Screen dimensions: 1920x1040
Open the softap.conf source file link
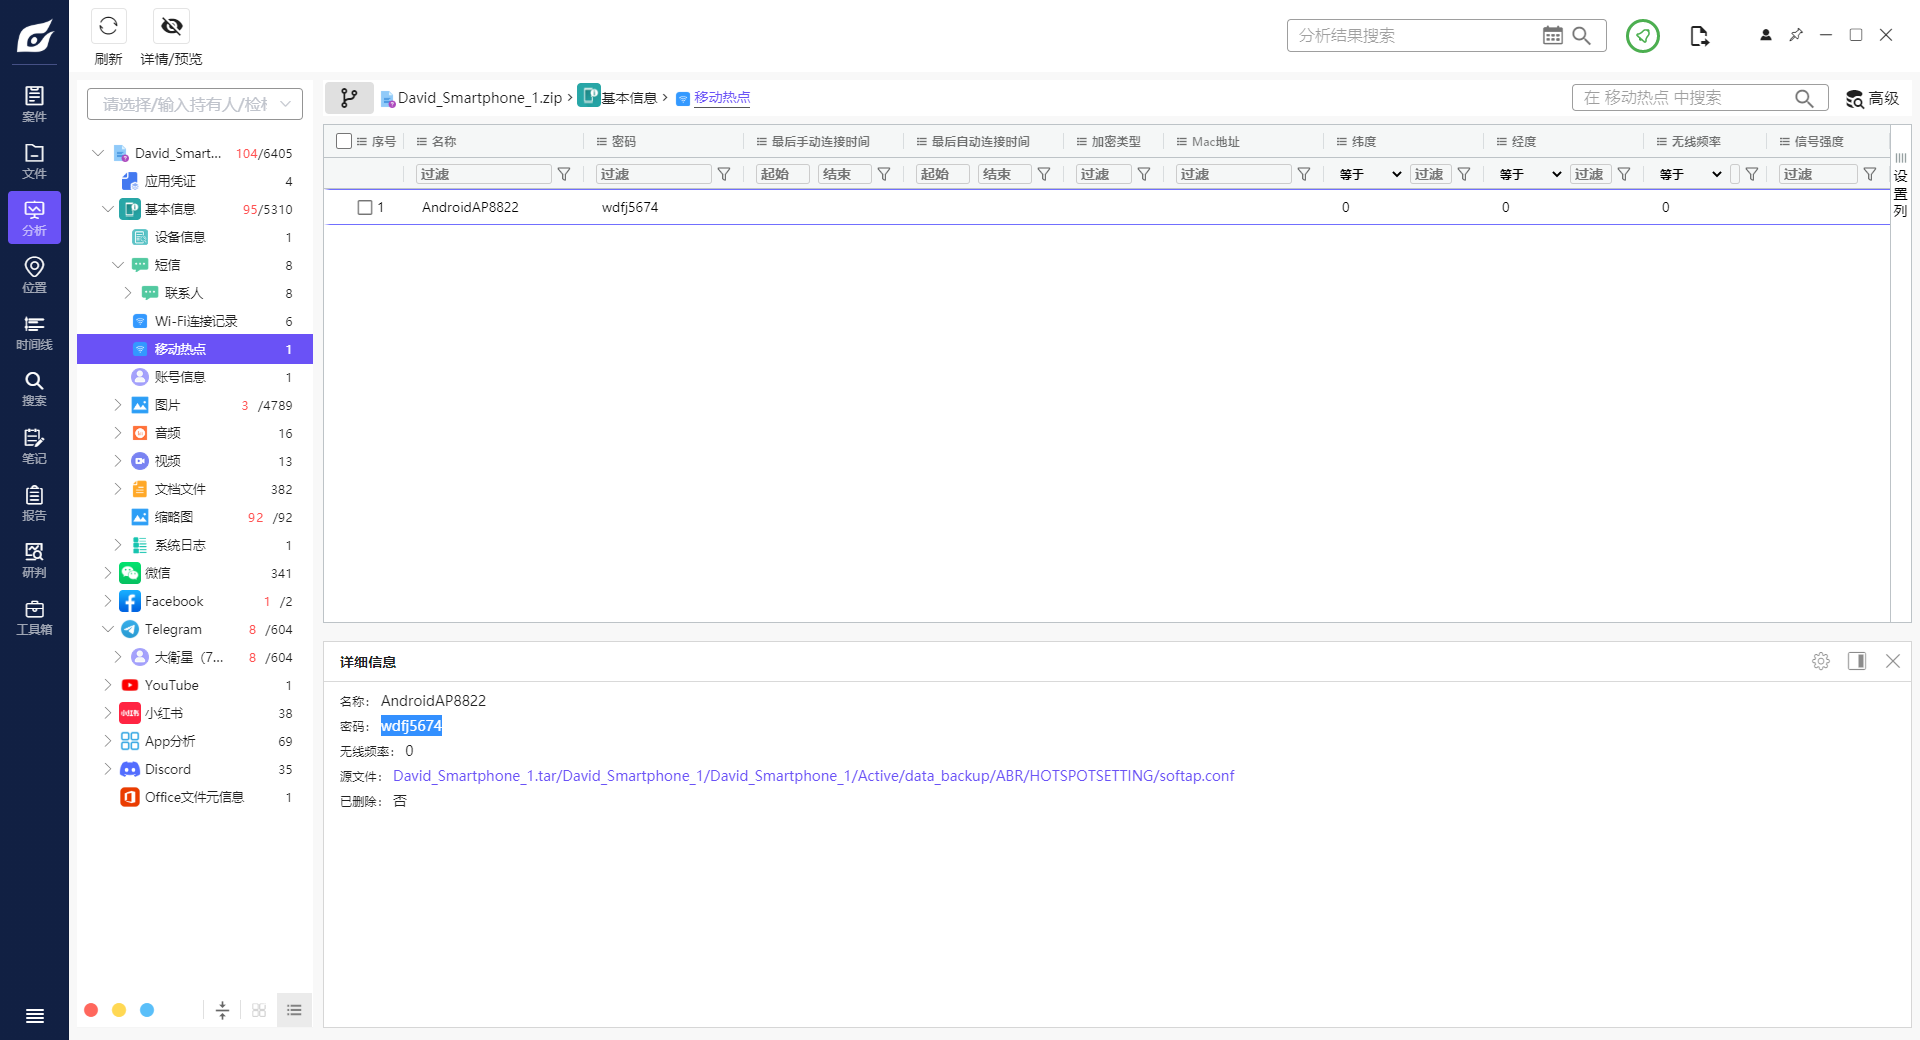(813, 776)
